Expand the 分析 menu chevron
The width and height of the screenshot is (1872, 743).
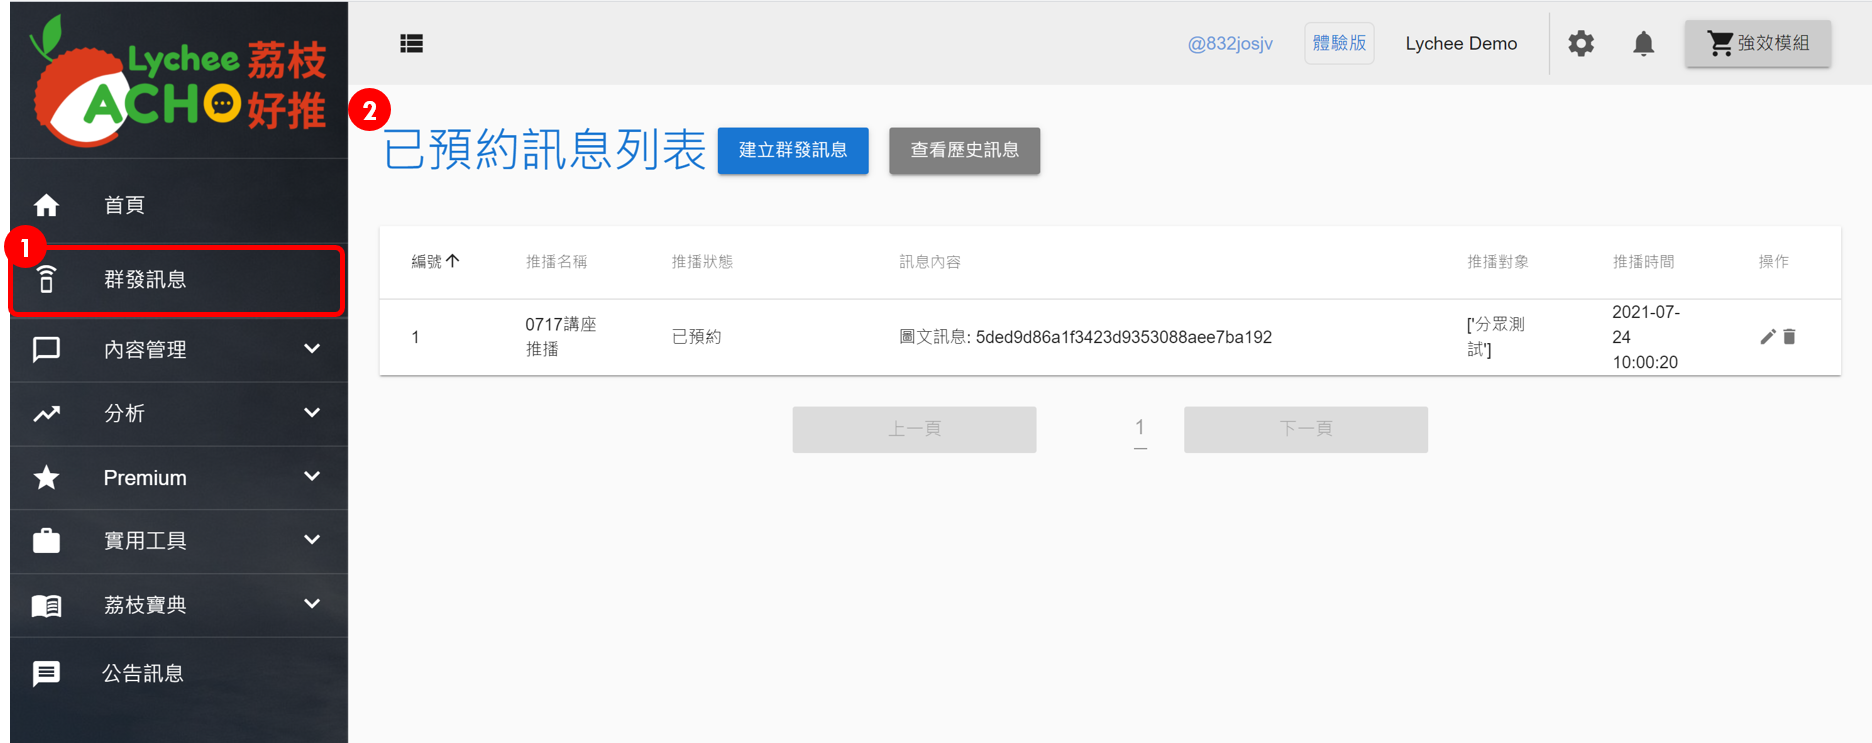pos(312,413)
